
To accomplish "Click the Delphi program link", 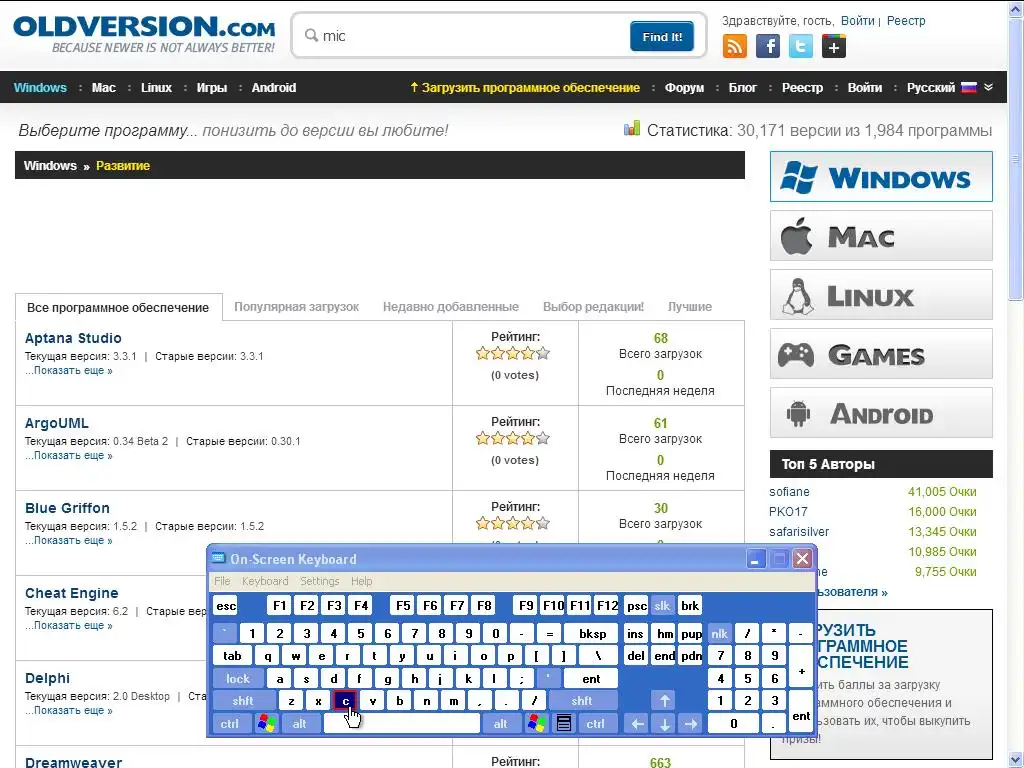I will coord(47,678).
